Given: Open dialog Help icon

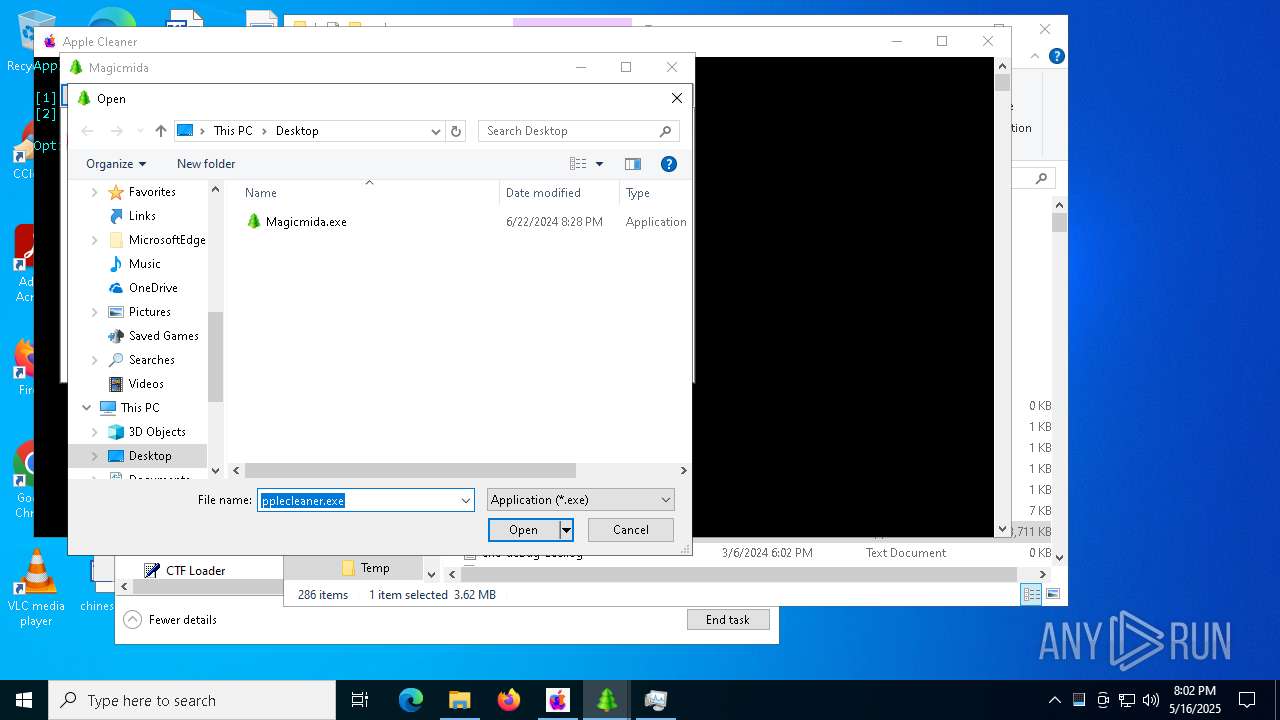Looking at the screenshot, I should pos(669,164).
